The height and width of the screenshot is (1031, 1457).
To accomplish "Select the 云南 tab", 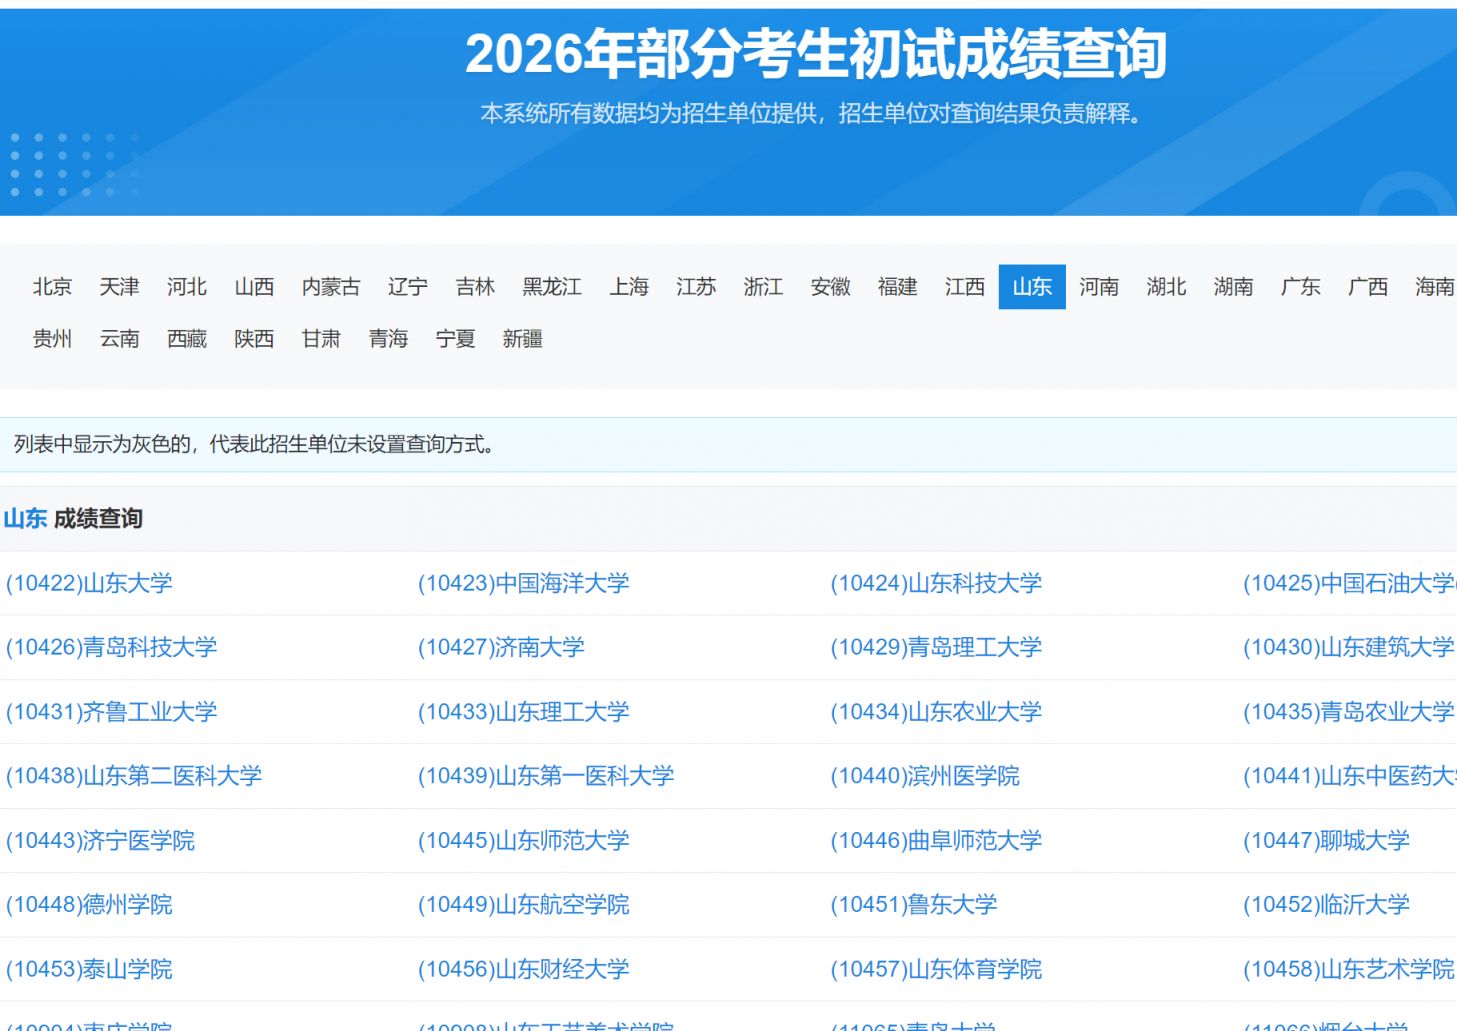I will pos(119,339).
